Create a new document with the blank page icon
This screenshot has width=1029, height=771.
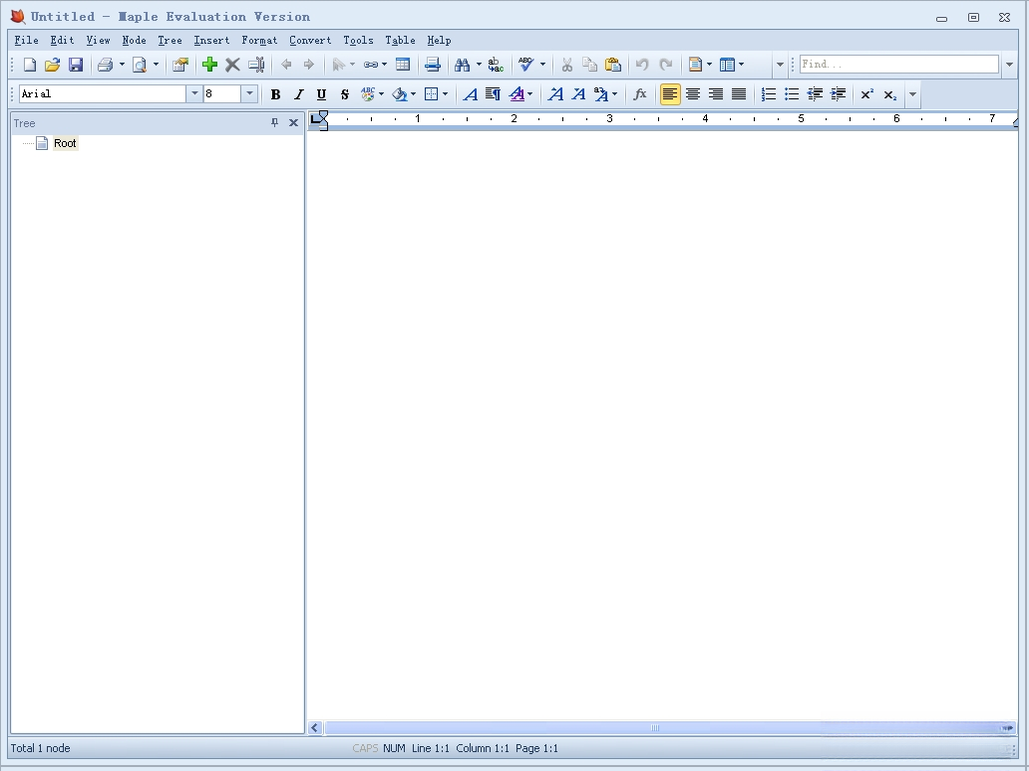point(30,64)
